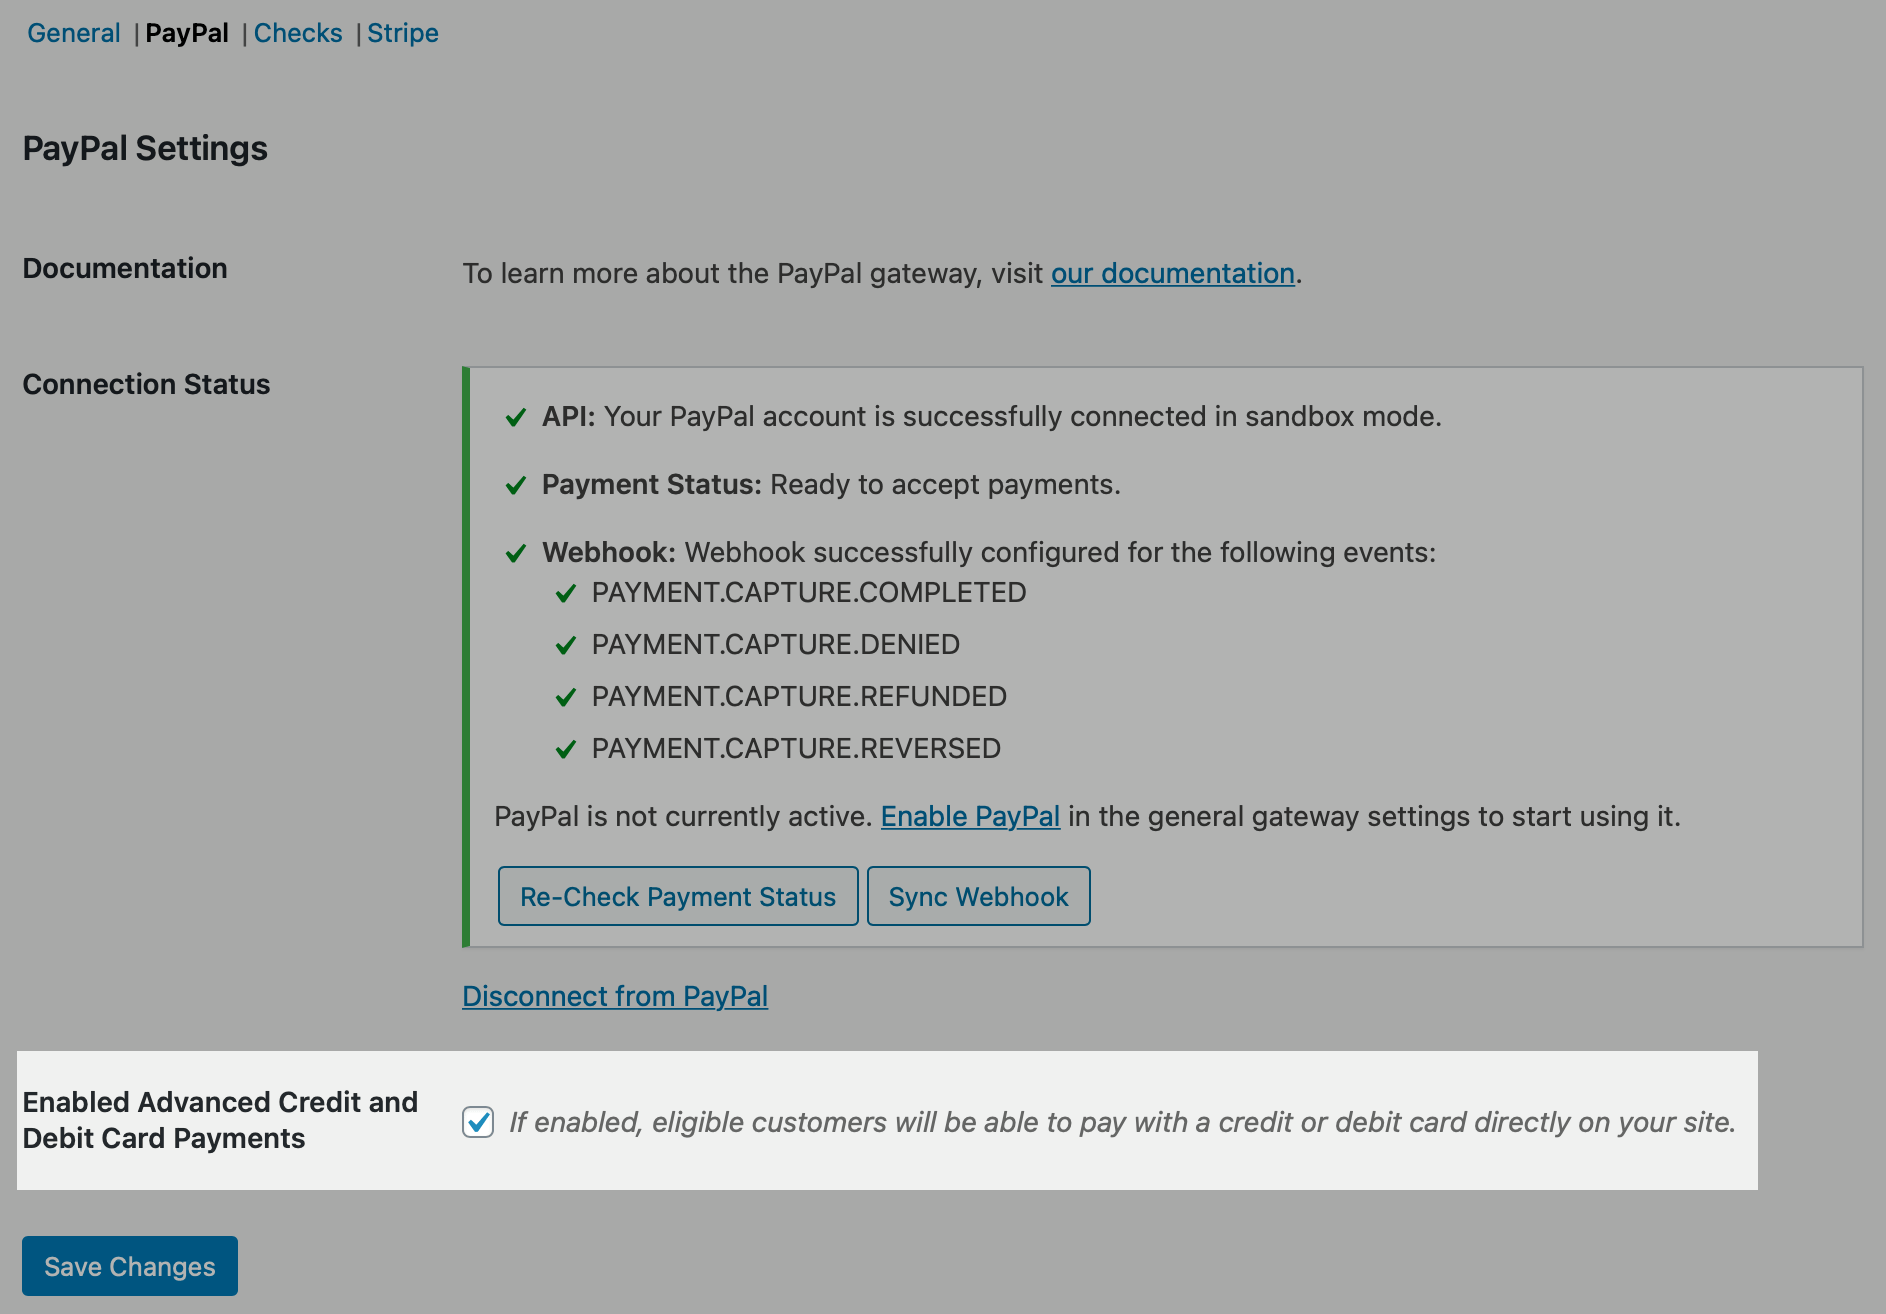Click the Payment Status checkmark icon
Image resolution: width=1886 pixels, height=1314 pixels.
click(516, 485)
